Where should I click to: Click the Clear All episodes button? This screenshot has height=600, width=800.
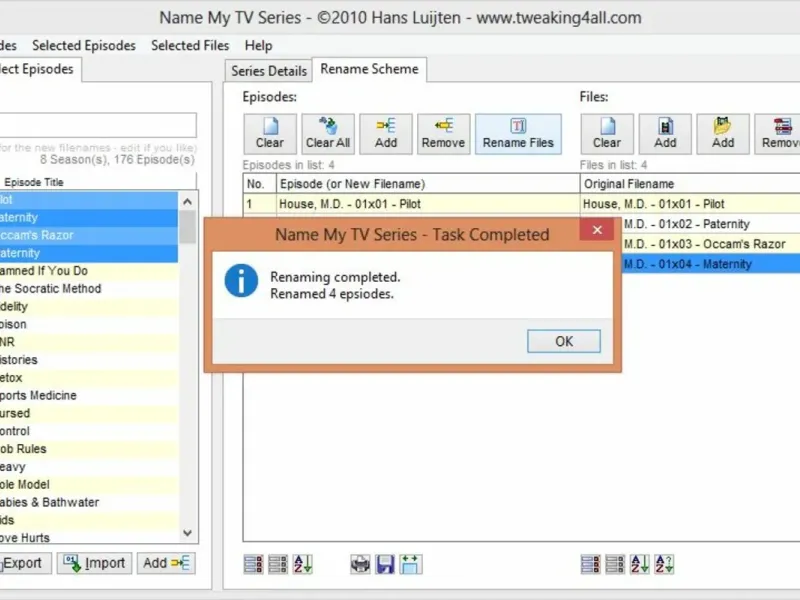[328, 134]
